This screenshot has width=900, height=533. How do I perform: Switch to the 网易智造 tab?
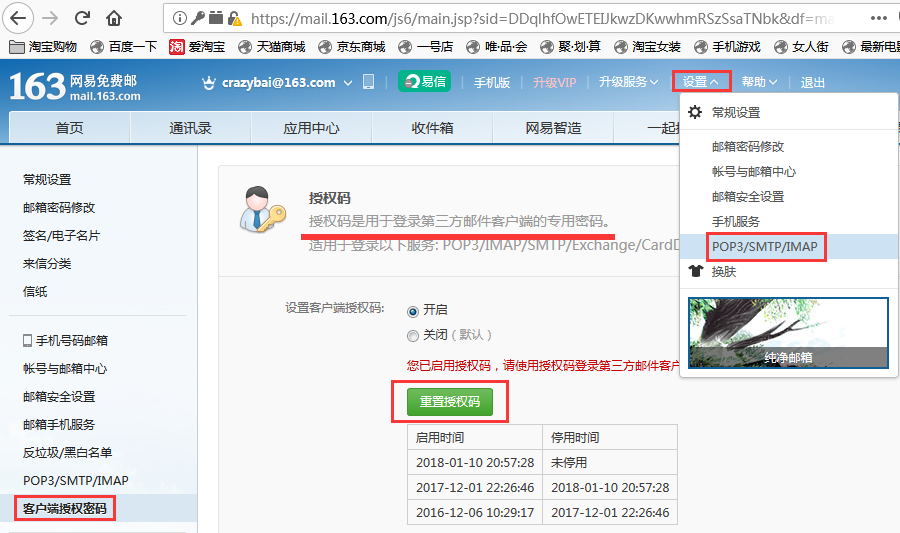coord(553,127)
